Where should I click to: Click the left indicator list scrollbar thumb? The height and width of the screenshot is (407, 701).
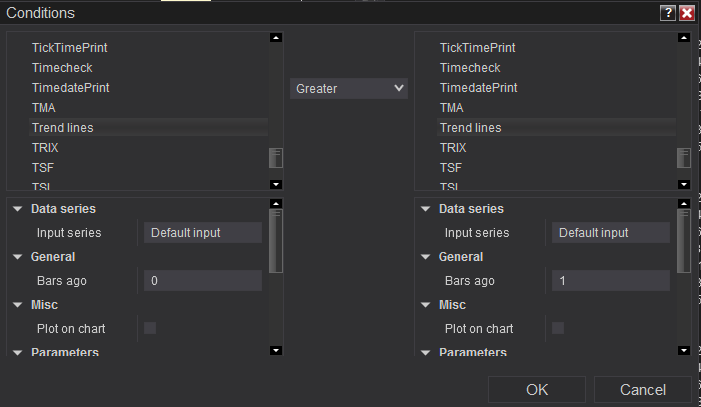point(277,158)
